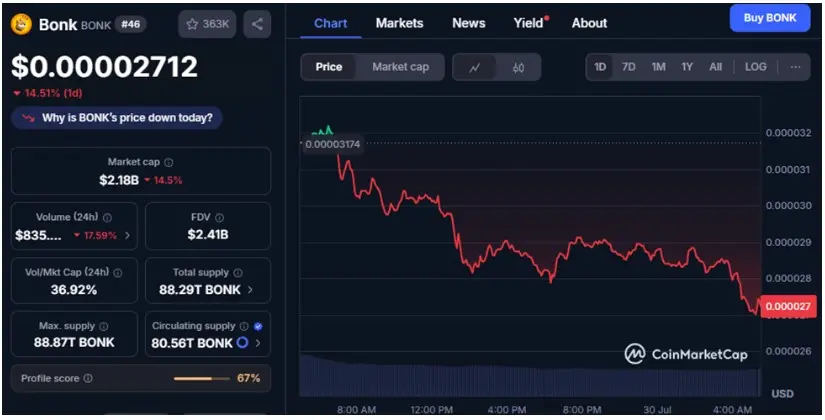
Task: Click the three-dot more options chart button
Action: coord(795,67)
